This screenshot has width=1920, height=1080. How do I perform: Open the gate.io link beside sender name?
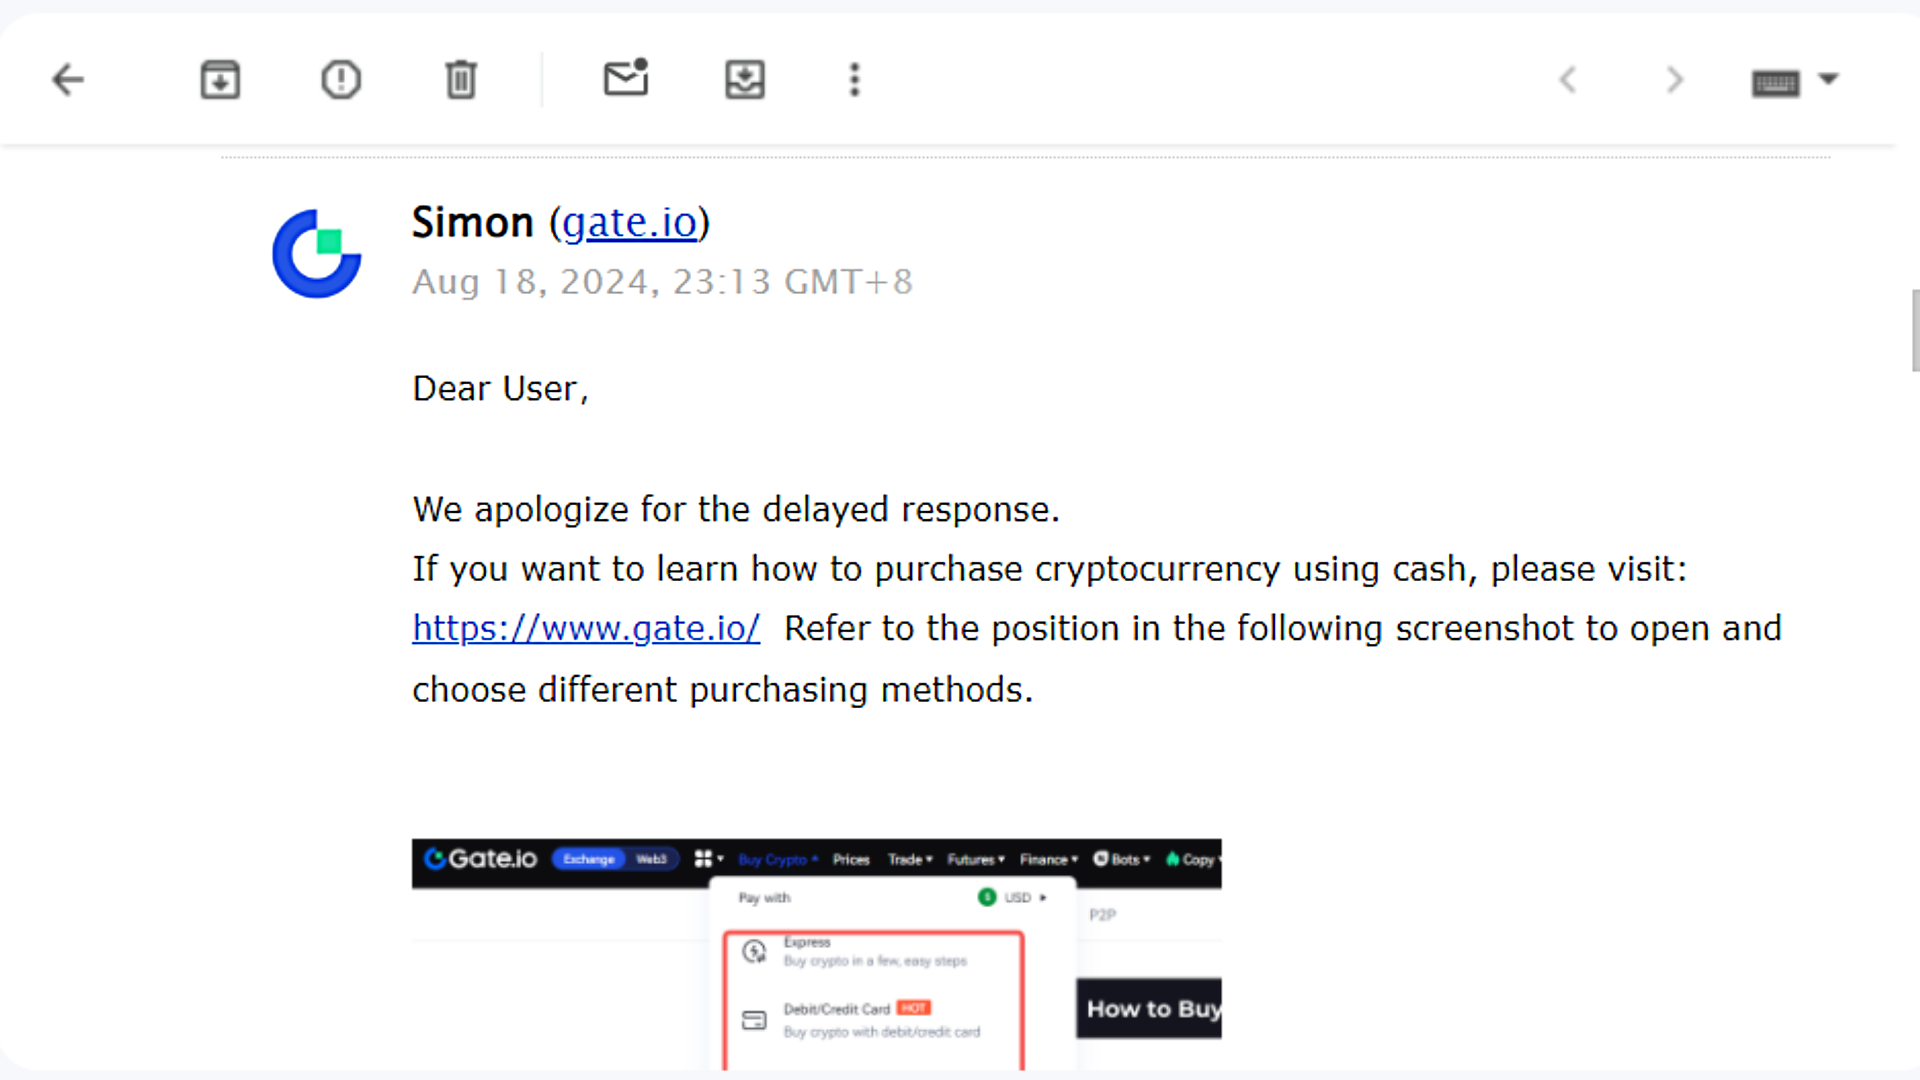pyautogui.click(x=630, y=222)
